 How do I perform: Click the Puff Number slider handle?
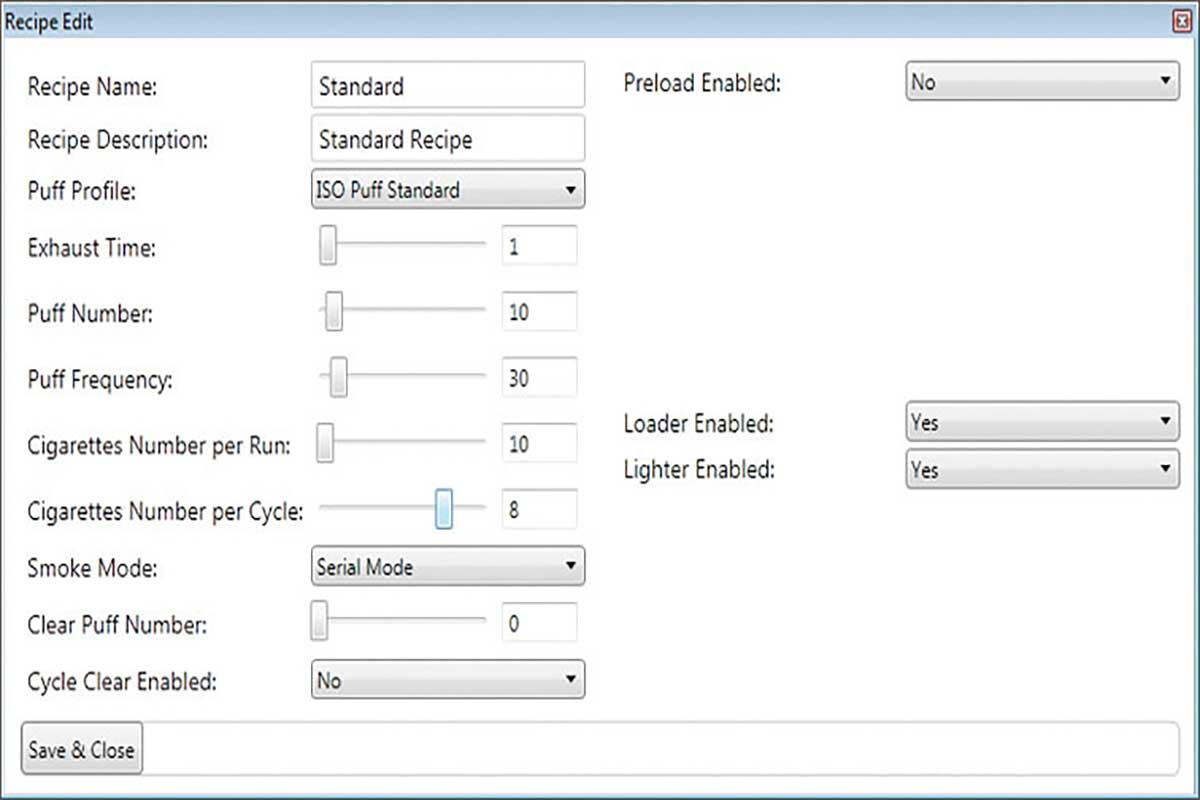pyautogui.click(x=334, y=312)
